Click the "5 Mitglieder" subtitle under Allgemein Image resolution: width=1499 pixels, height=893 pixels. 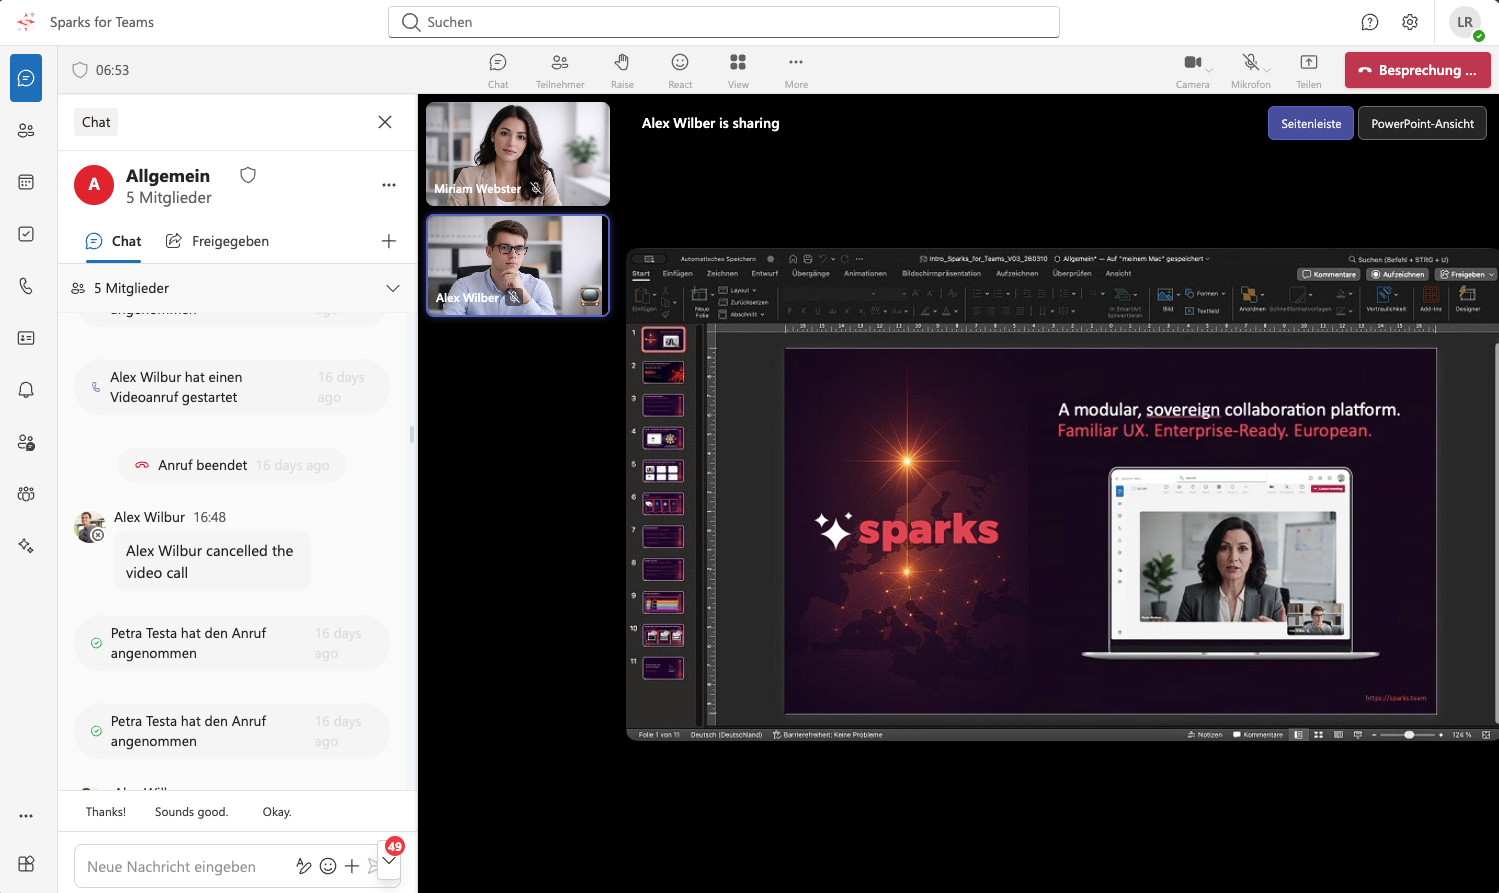[x=169, y=198]
